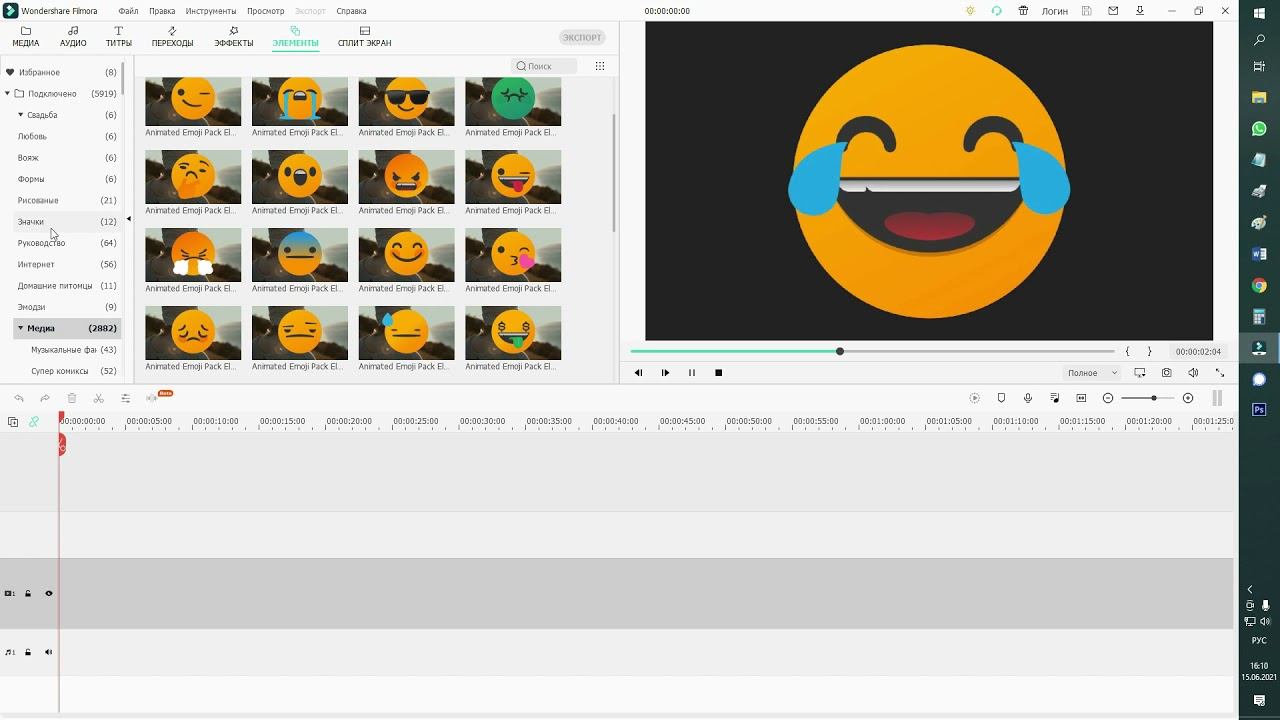This screenshot has width=1280, height=720.
Task: Switch to the СПЛИТ ЭКРАН tab
Action: tap(365, 37)
